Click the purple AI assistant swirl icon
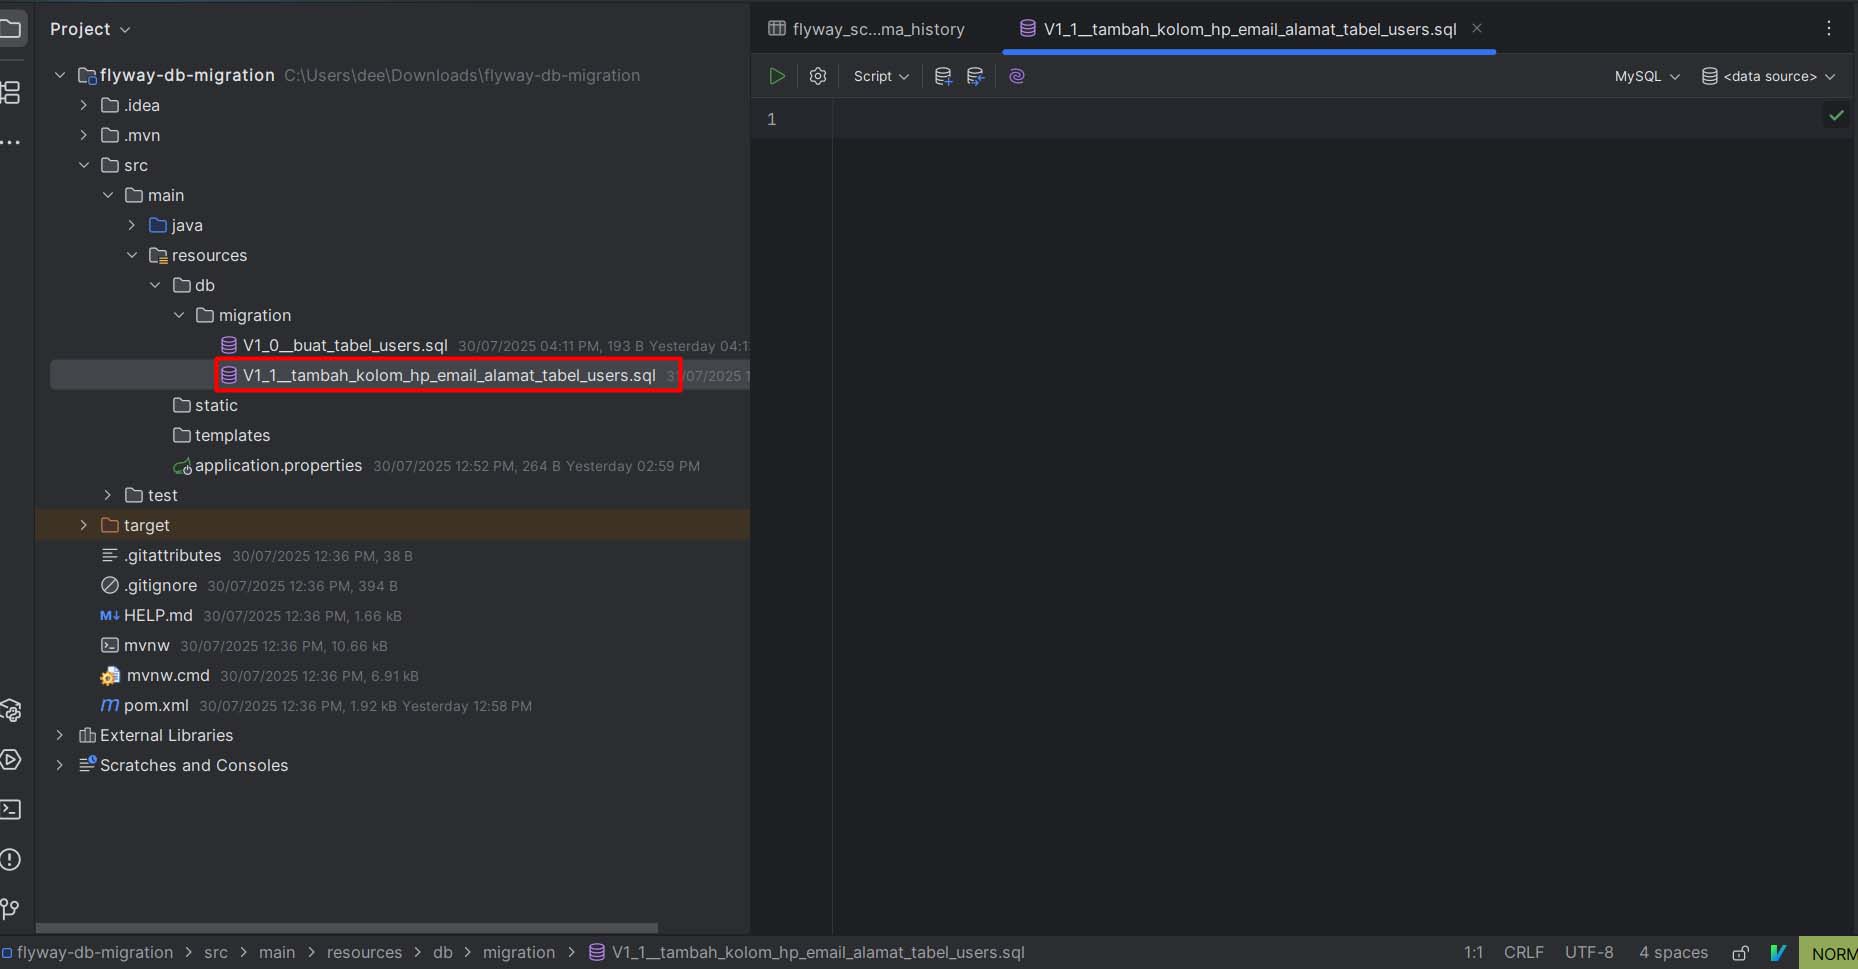The height and width of the screenshot is (969, 1858). pyautogui.click(x=1017, y=76)
